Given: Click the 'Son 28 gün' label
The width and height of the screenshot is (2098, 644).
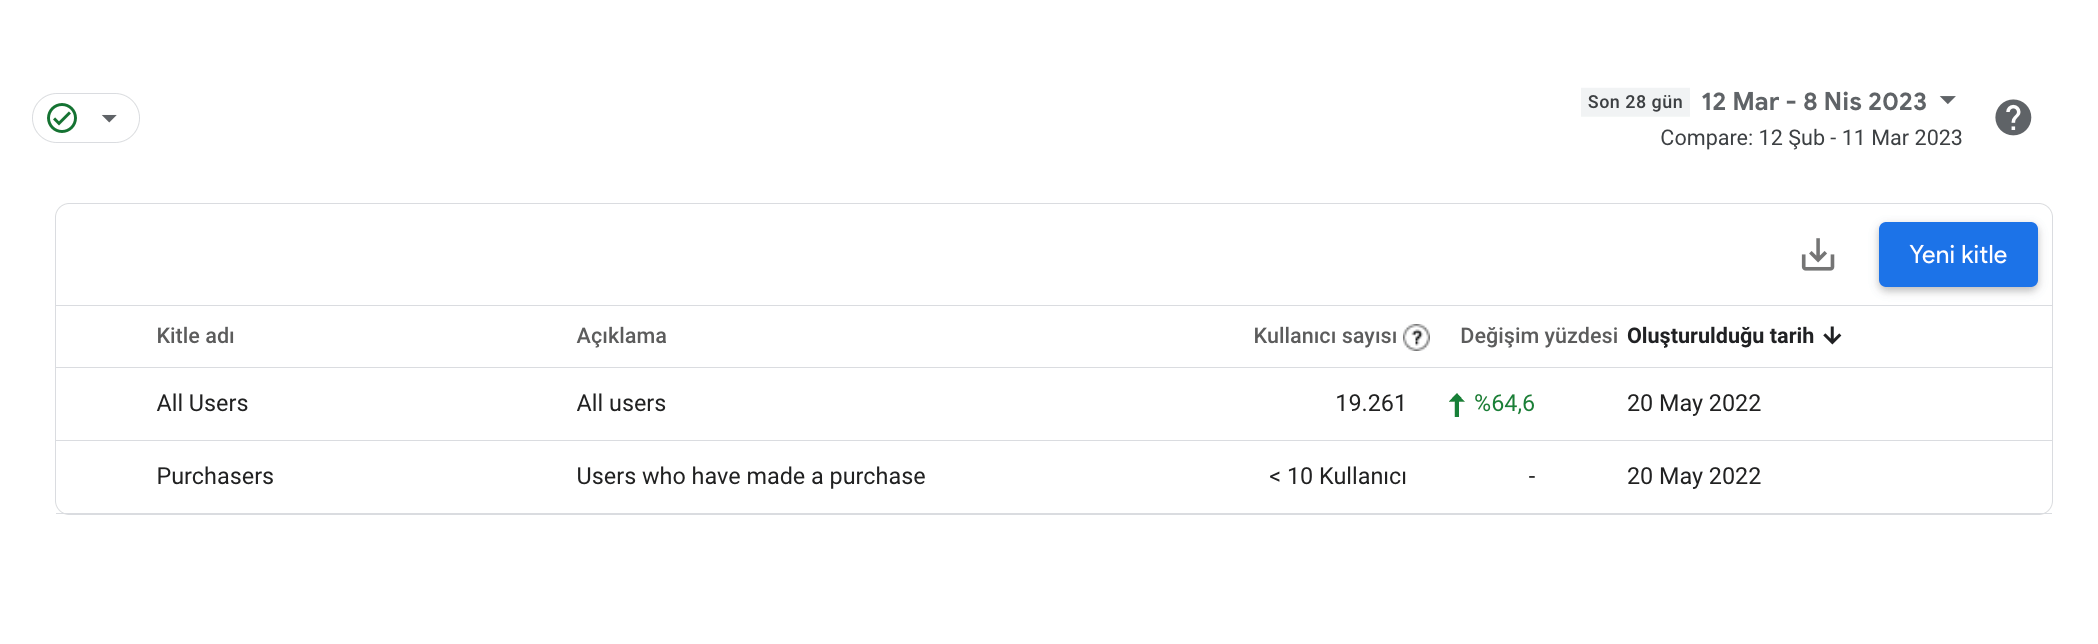Looking at the screenshot, I should point(1634,102).
